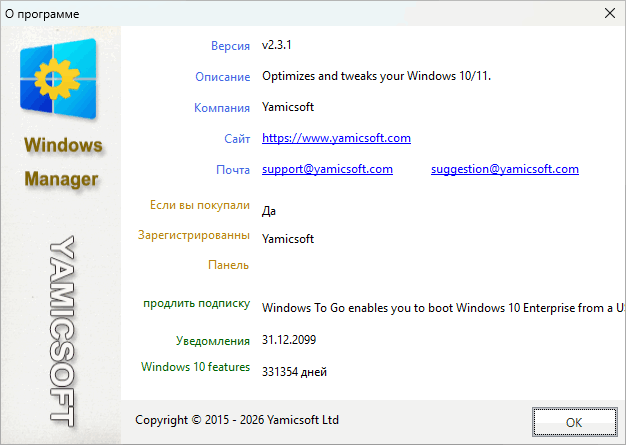This screenshot has width=626, height=445.
Task: Click the 'Windows To Go enables you' text
Action: (443, 308)
